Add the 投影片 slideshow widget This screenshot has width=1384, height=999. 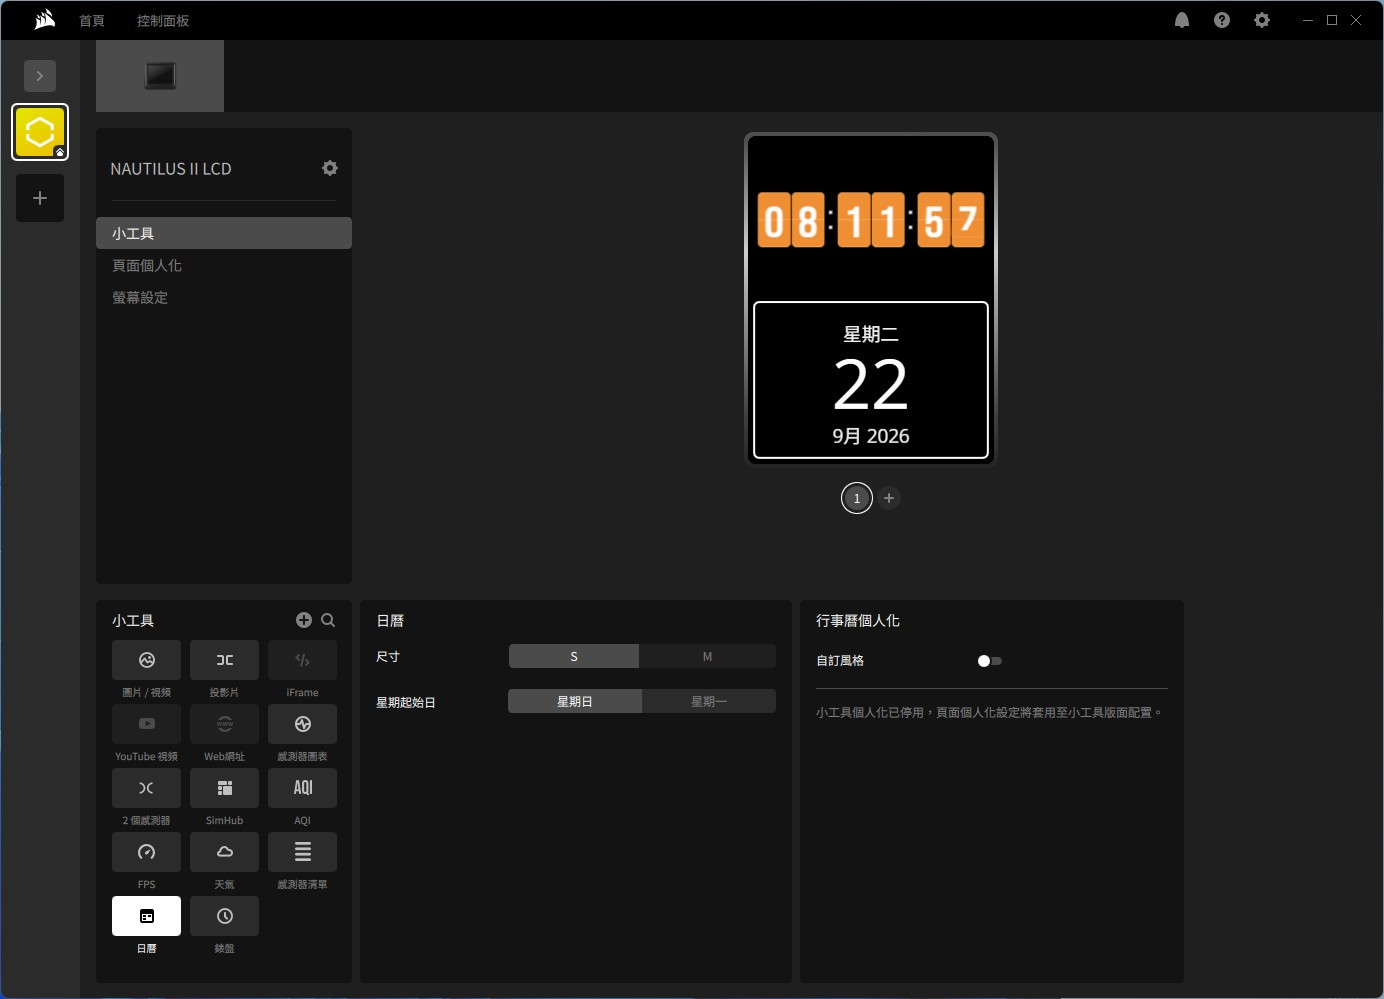224,660
